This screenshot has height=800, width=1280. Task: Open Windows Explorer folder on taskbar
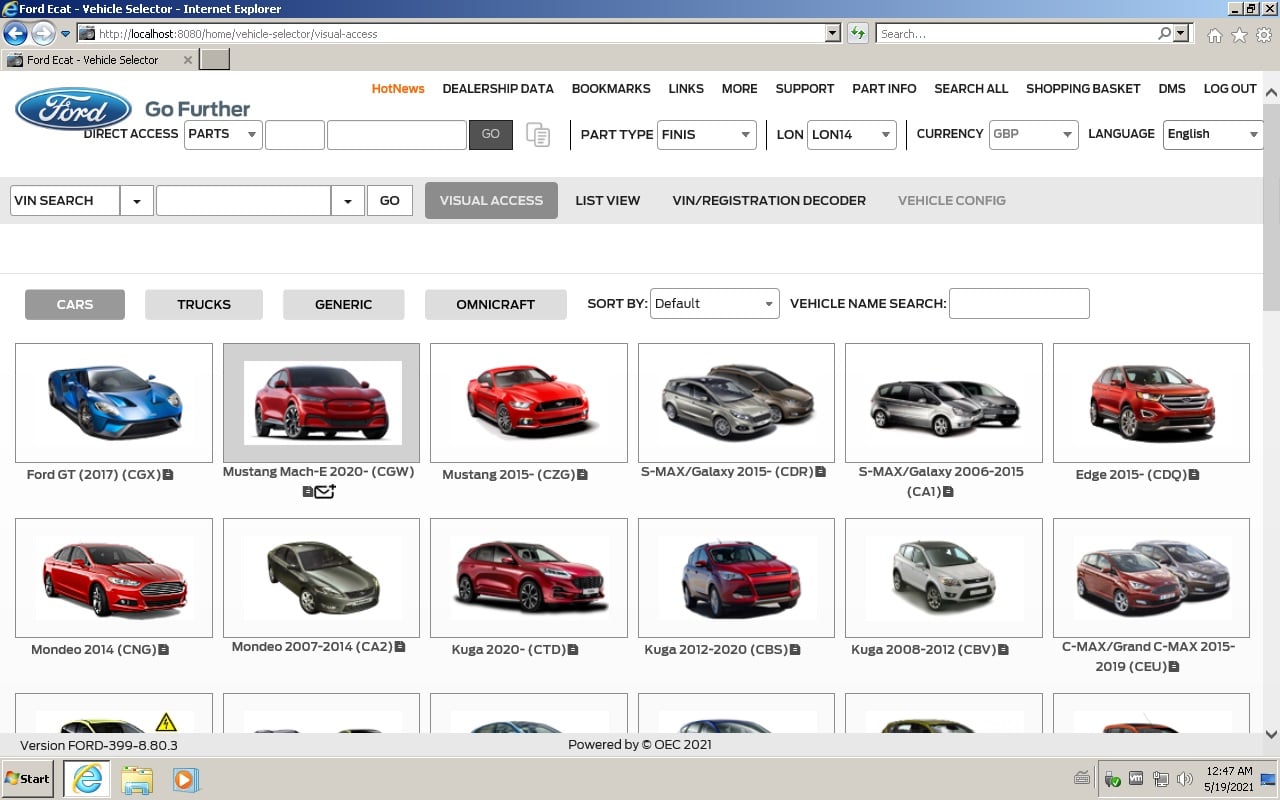137,779
